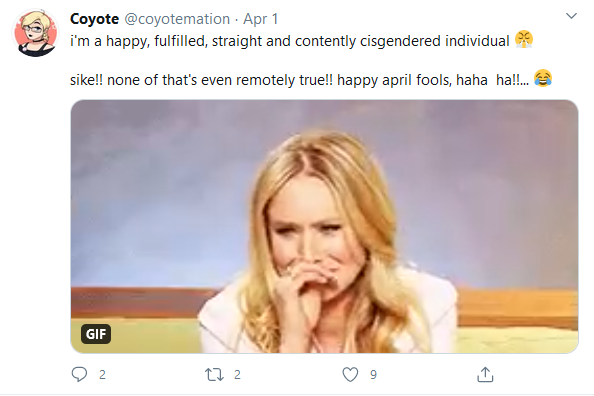This screenshot has height=396, width=594.
Task: Click the laughing crying emoji
Action: coord(543,78)
